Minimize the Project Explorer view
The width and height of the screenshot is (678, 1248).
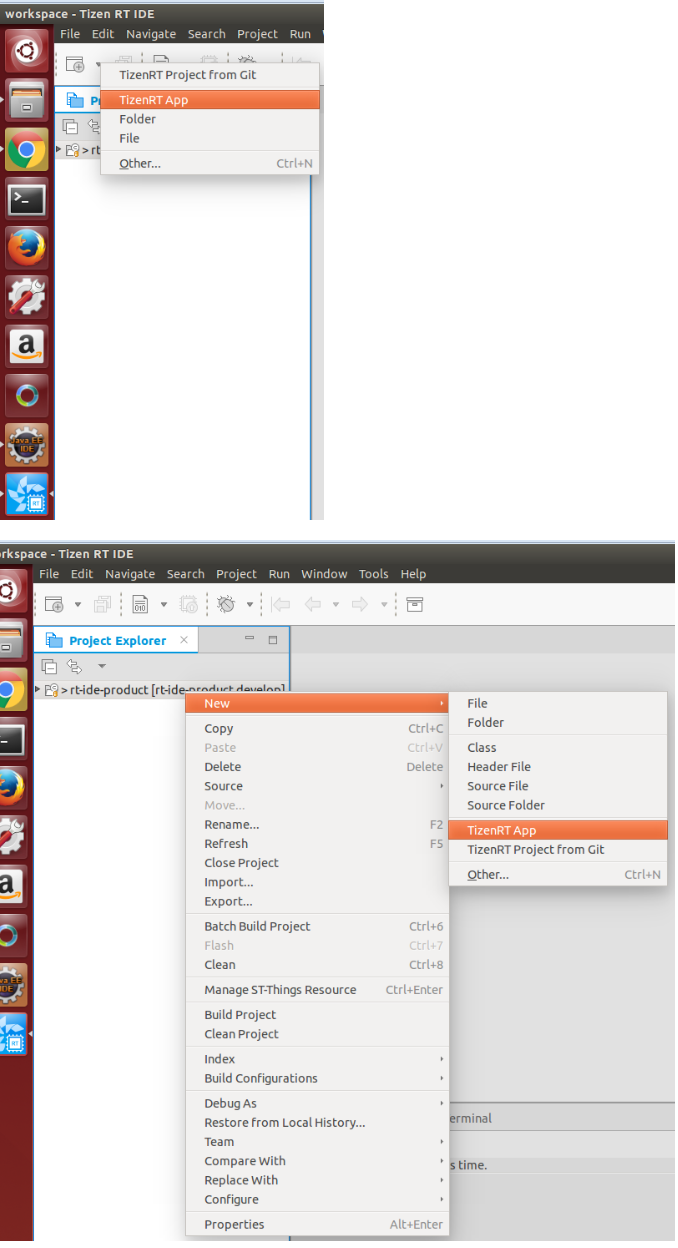250,640
